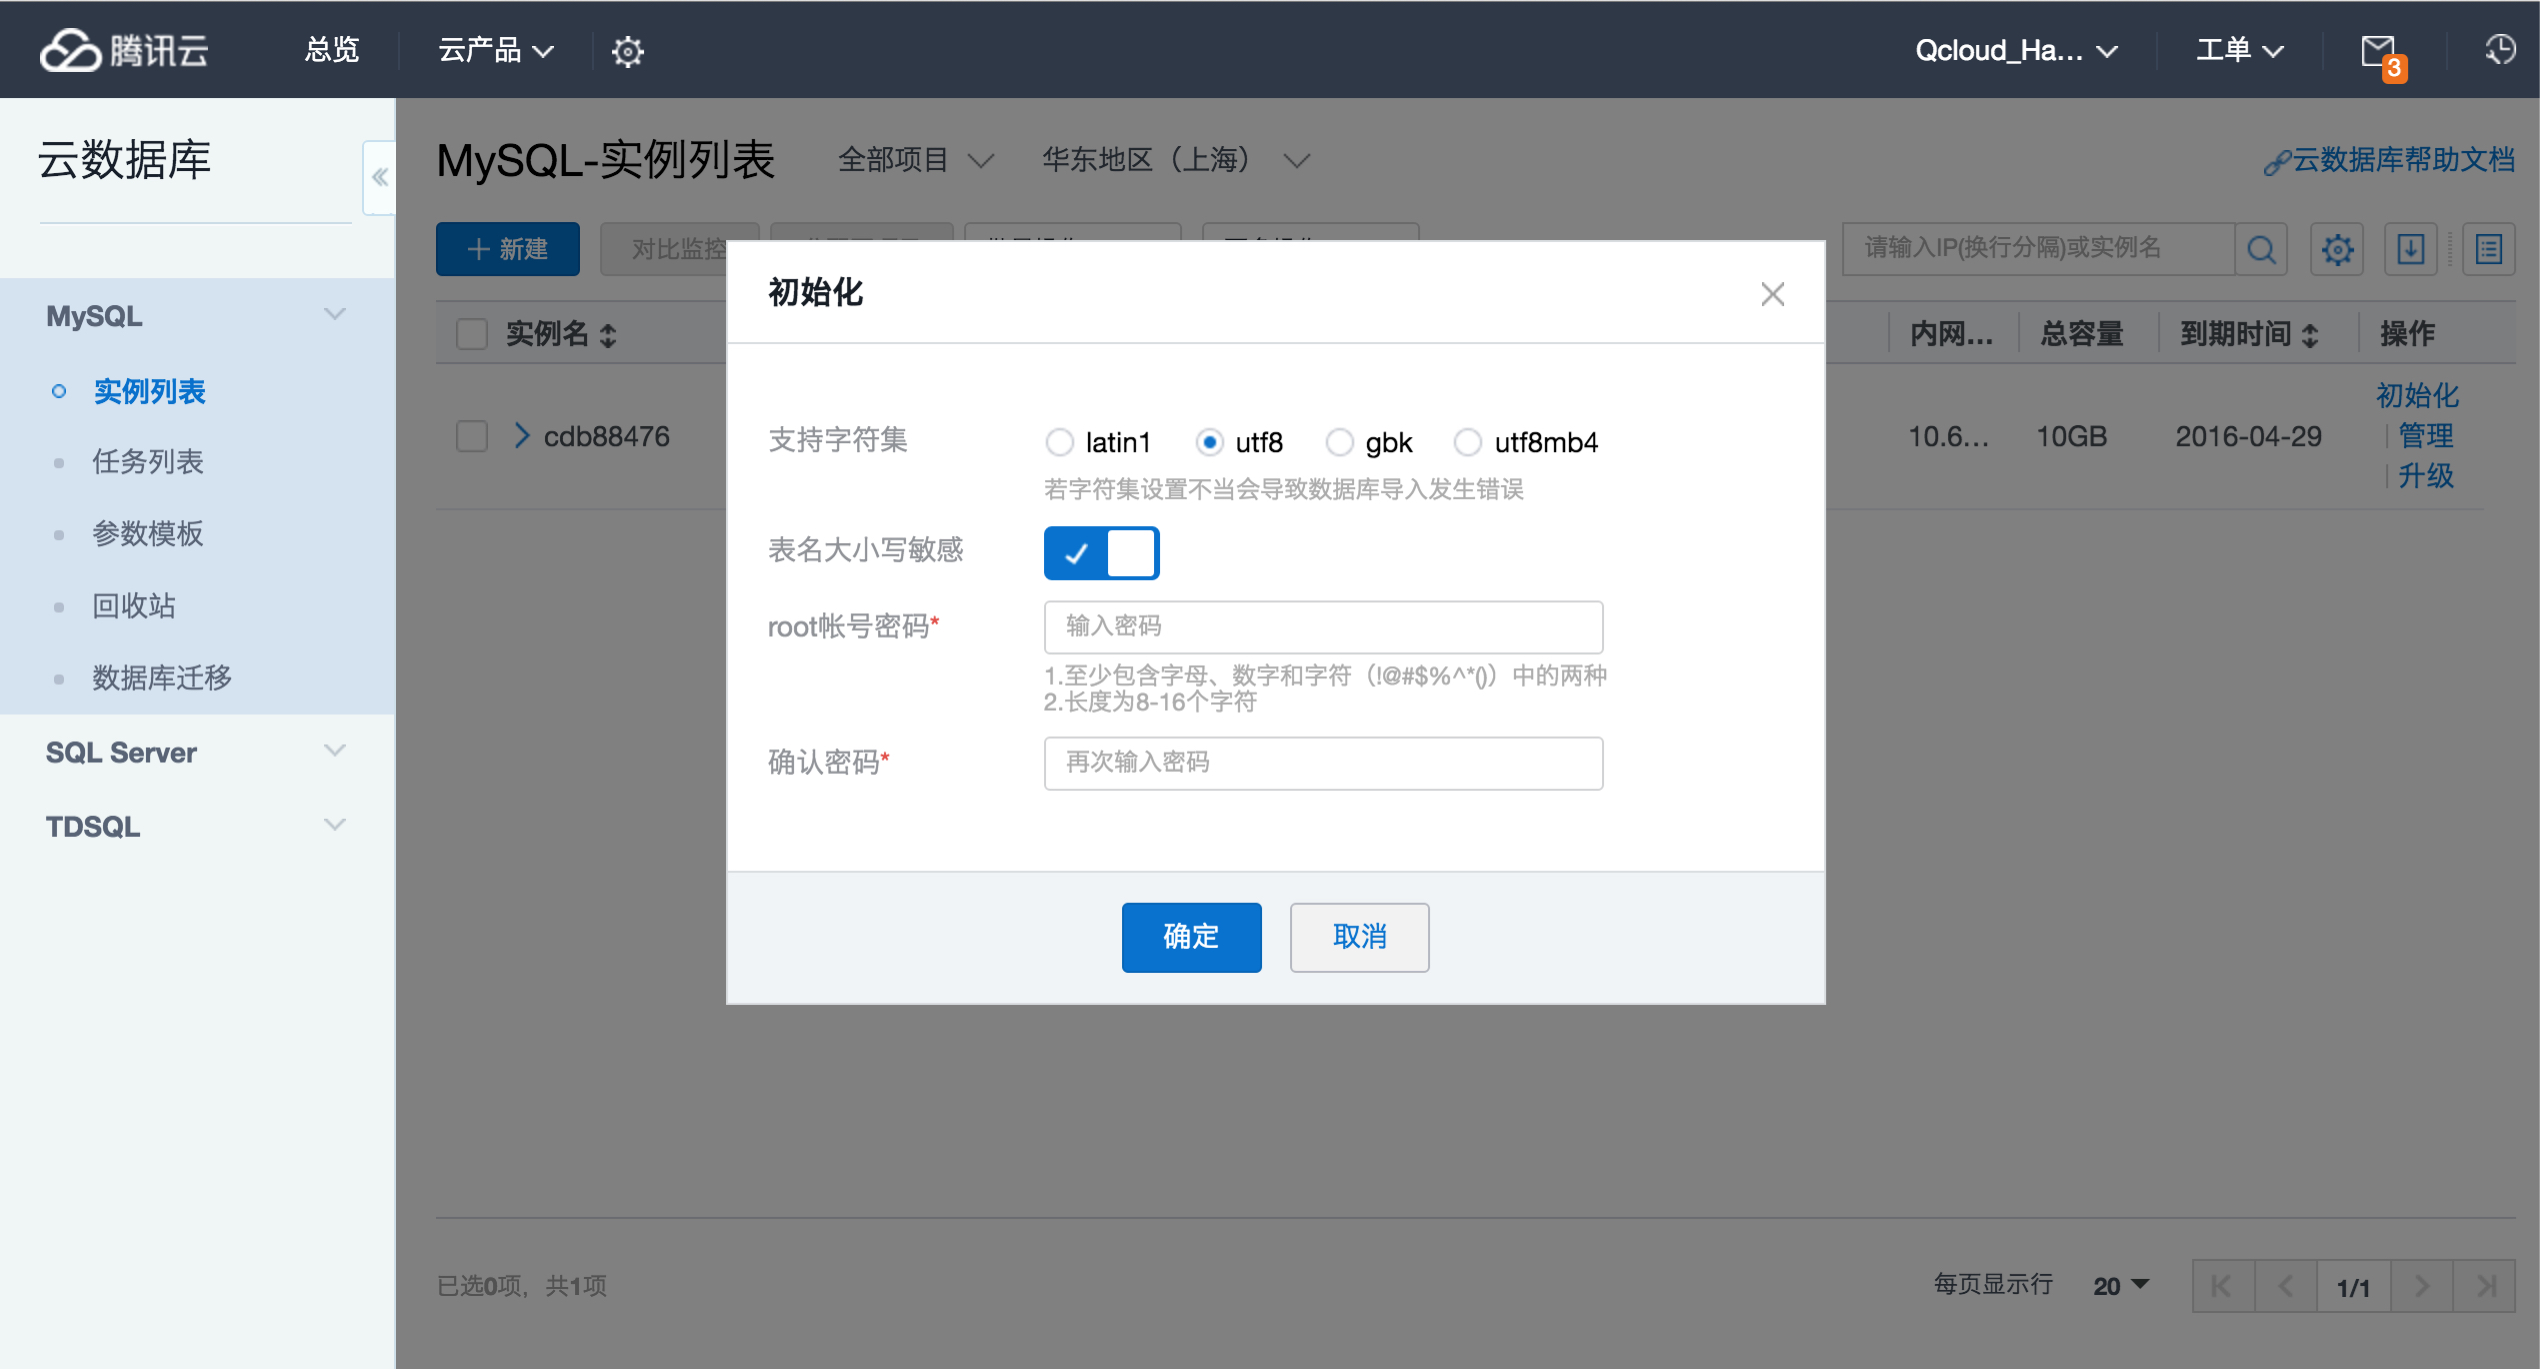The image size is (2540, 1369).
Task: Click the 2016-04-29 expiry date cell
Action: [x=2248, y=436]
